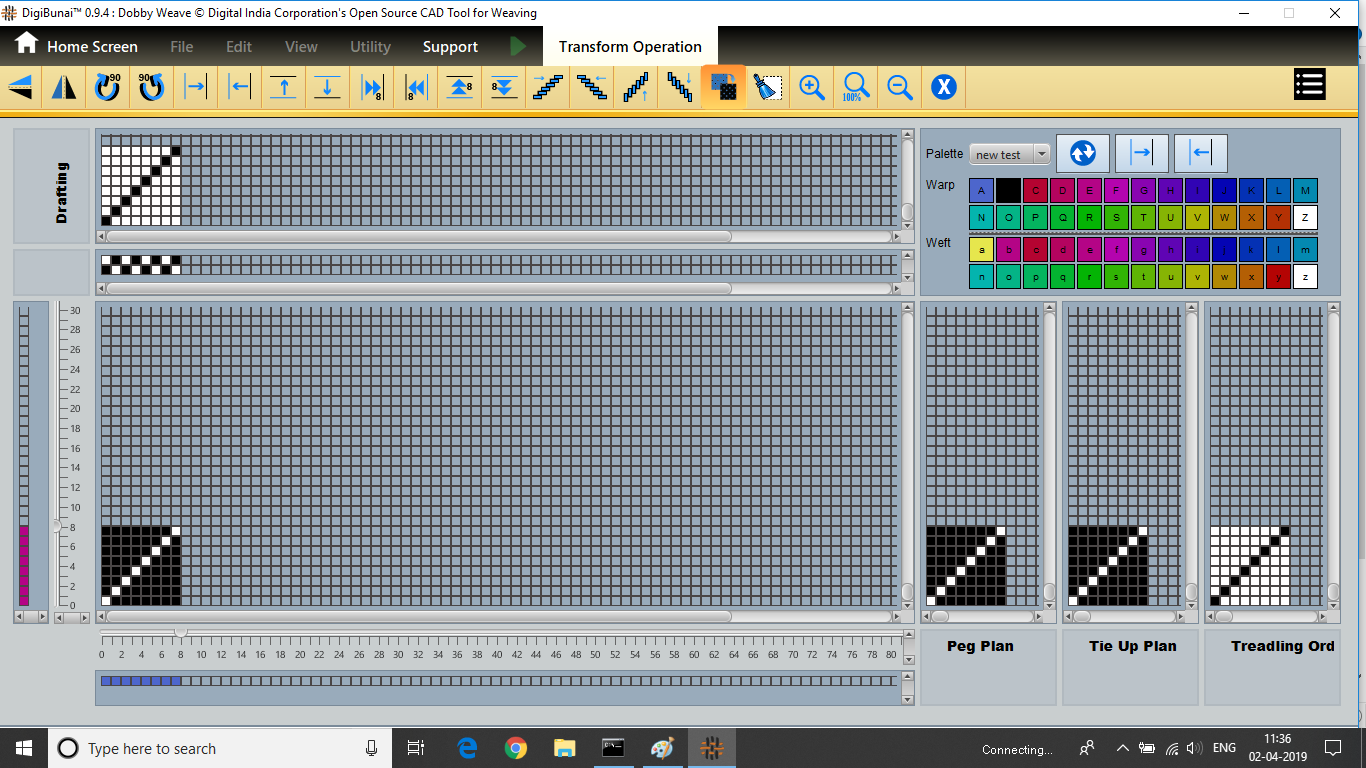The width and height of the screenshot is (1366, 768).
Task: Click the main weave grid horizontal scrollbar
Action: 418,617
